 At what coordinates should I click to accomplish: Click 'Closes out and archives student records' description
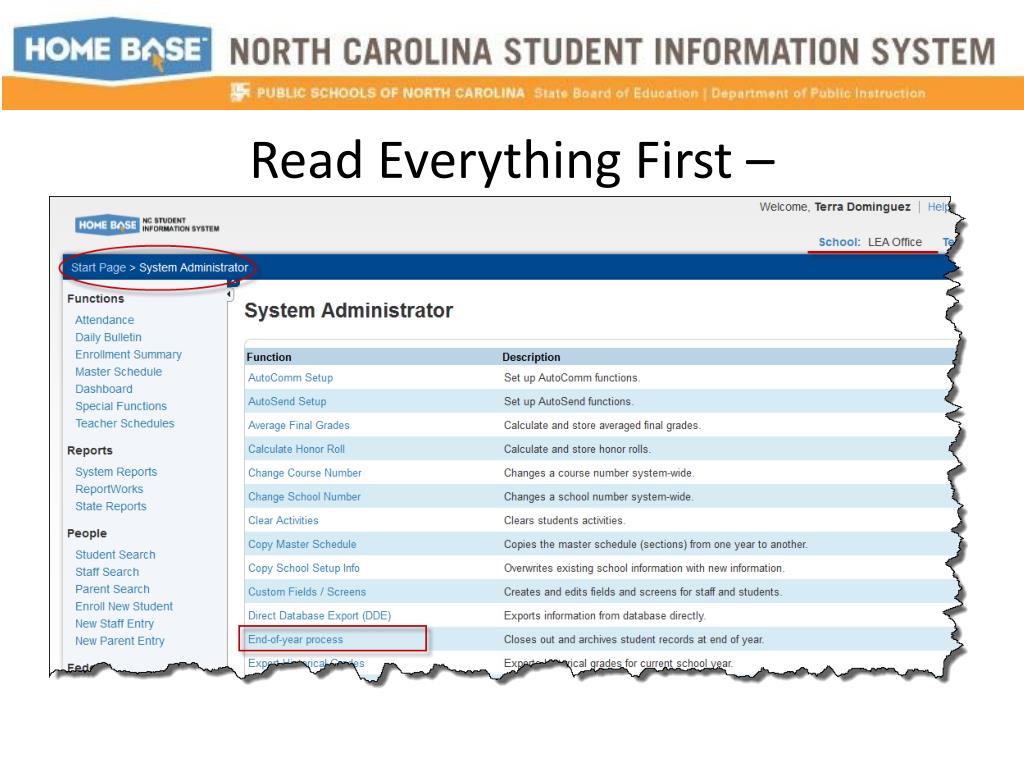(633, 639)
